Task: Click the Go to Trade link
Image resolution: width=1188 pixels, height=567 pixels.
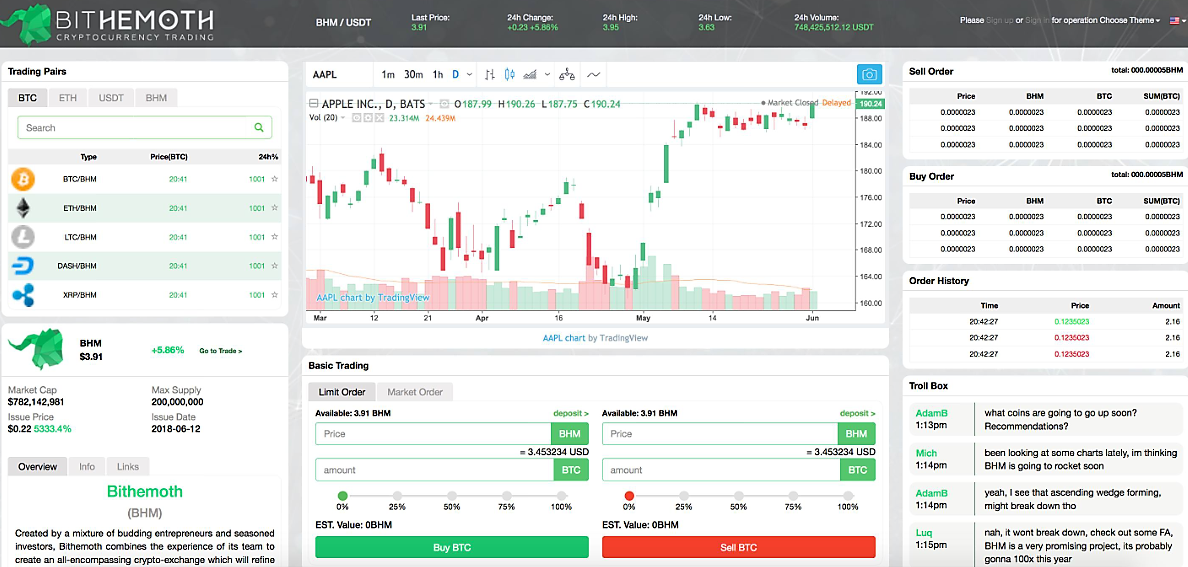Action: tap(220, 351)
